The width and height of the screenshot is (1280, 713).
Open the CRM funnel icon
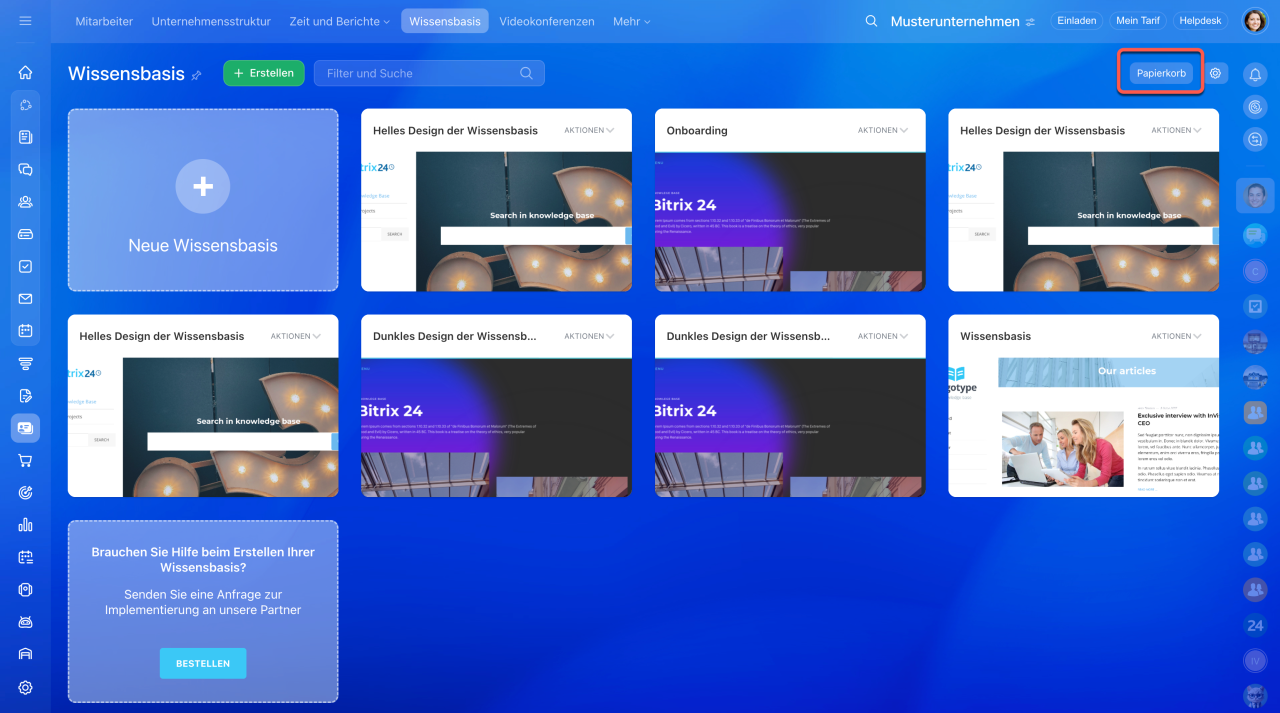[25, 363]
